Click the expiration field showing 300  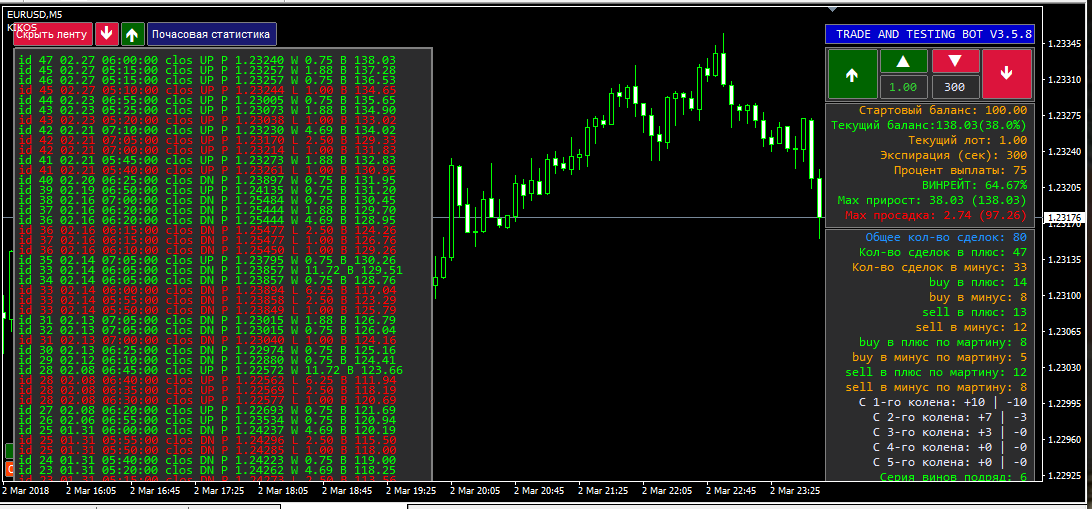(955, 87)
